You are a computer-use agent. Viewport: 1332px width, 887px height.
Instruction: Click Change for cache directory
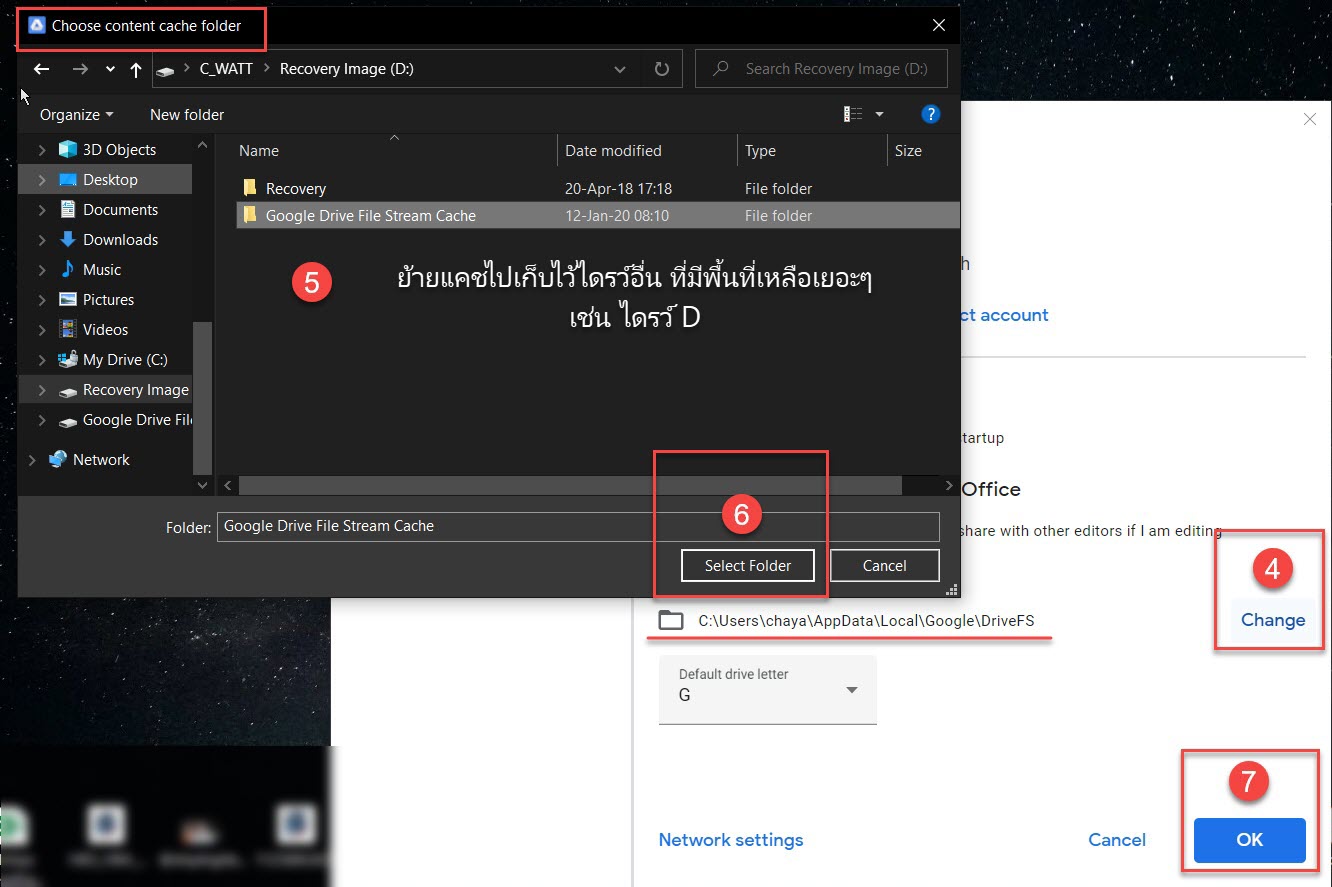[x=1273, y=620]
